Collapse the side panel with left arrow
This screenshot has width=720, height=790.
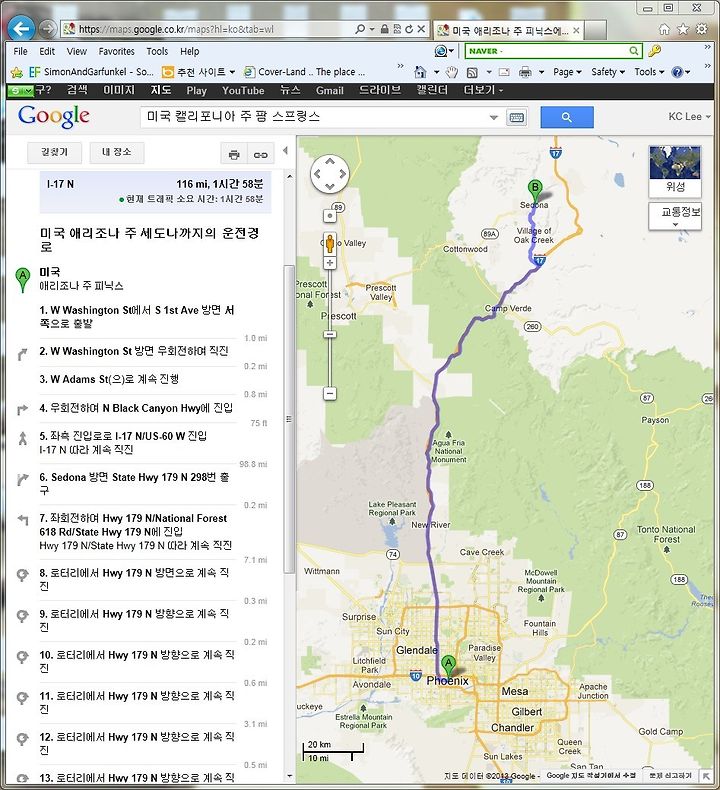[x=285, y=151]
